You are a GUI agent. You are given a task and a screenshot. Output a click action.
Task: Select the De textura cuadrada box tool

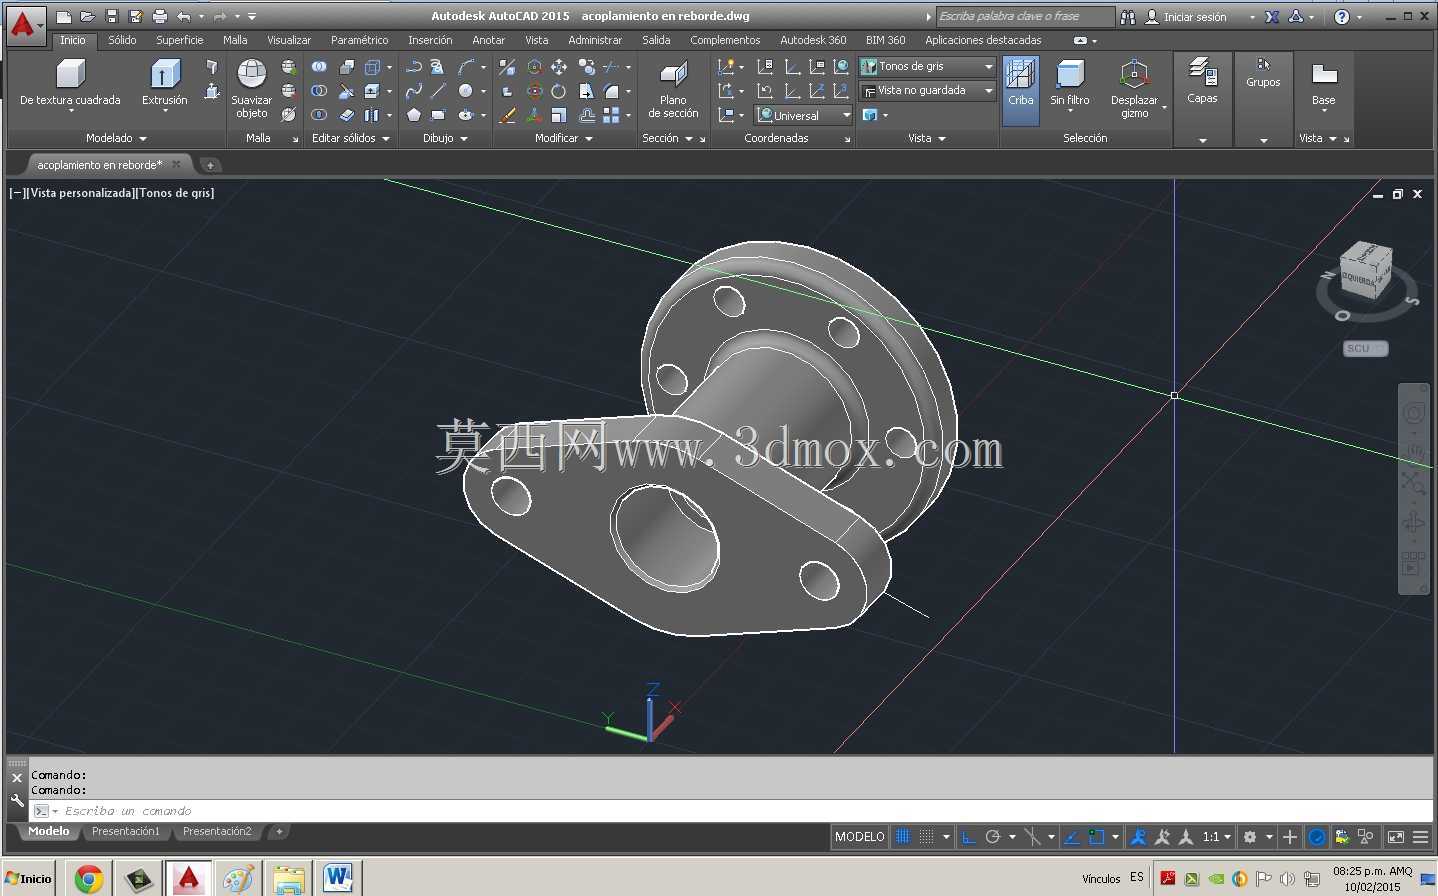click(x=70, y=74)
